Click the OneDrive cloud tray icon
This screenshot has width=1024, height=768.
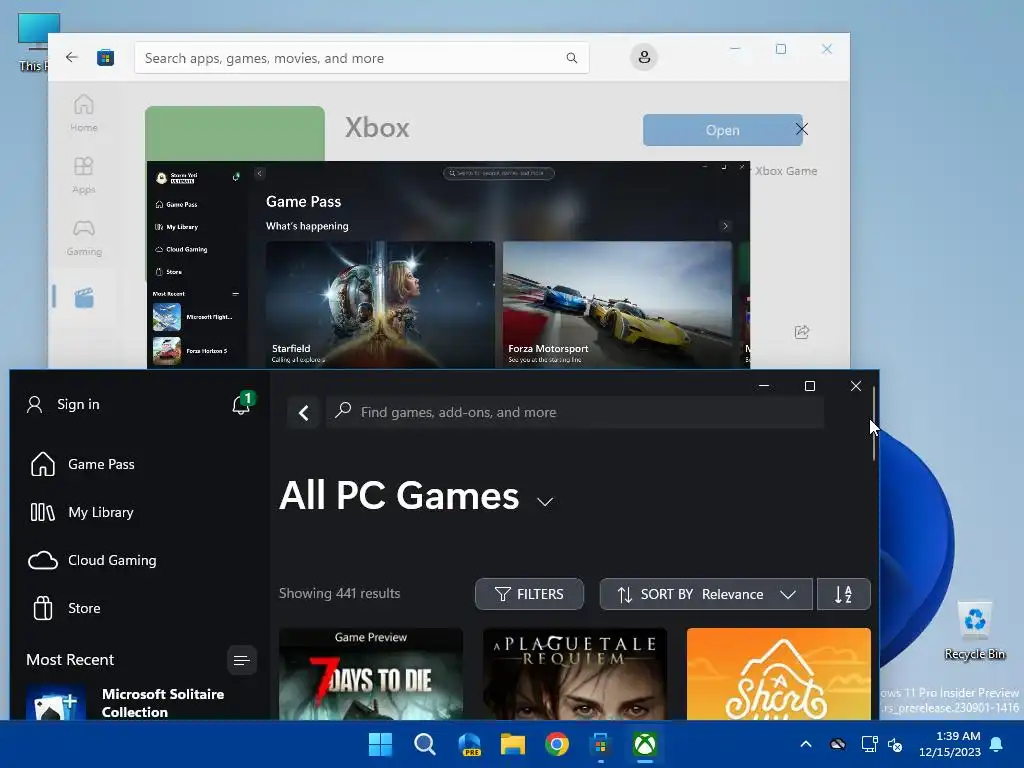point(838,744)
